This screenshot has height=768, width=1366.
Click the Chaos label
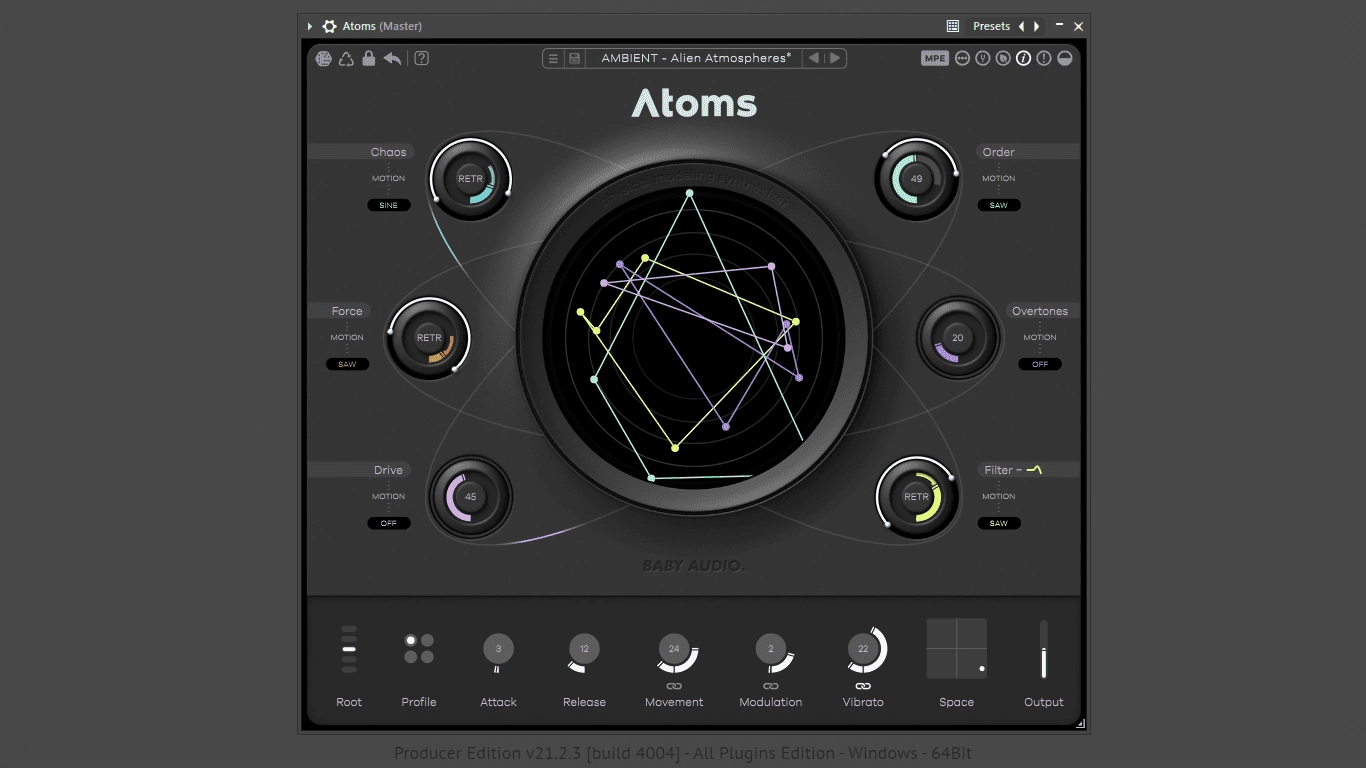tap(388, 152)
